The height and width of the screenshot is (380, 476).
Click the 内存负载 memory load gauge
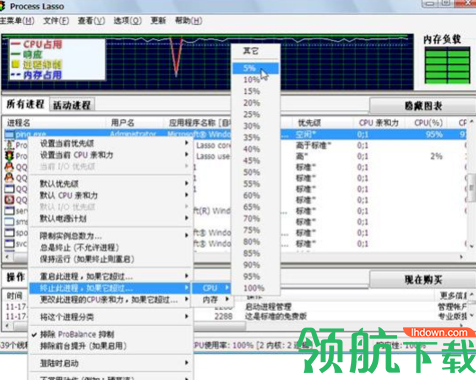[x=447, y=65]
